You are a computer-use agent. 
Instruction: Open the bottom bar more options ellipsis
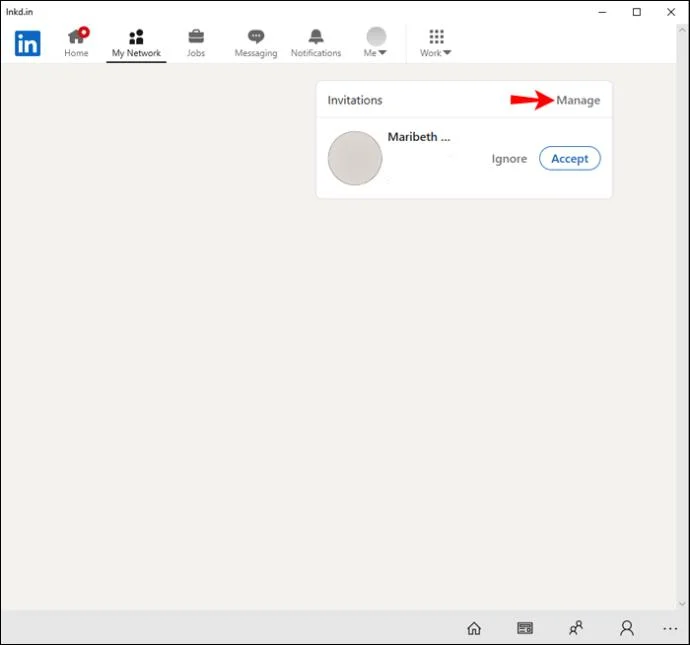670,629
